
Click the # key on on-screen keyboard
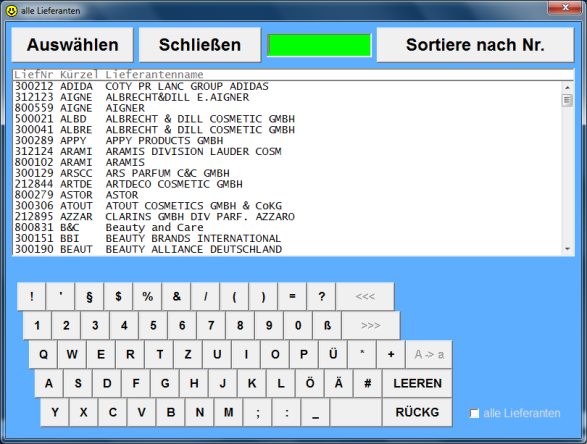(368, 383)
